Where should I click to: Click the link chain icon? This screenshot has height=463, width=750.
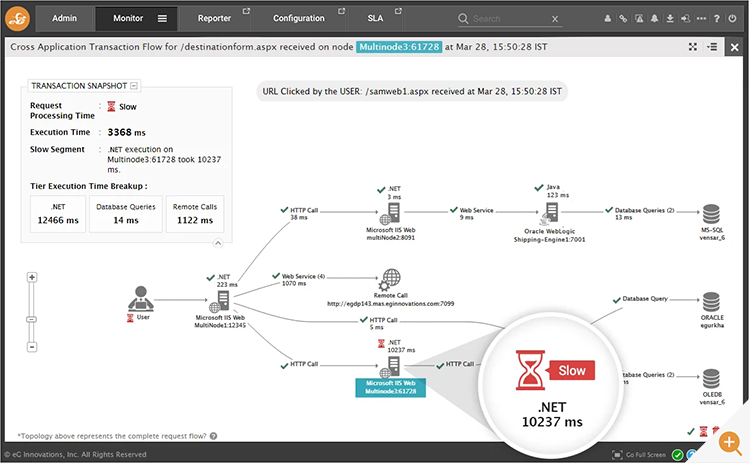tap(623, 19)
